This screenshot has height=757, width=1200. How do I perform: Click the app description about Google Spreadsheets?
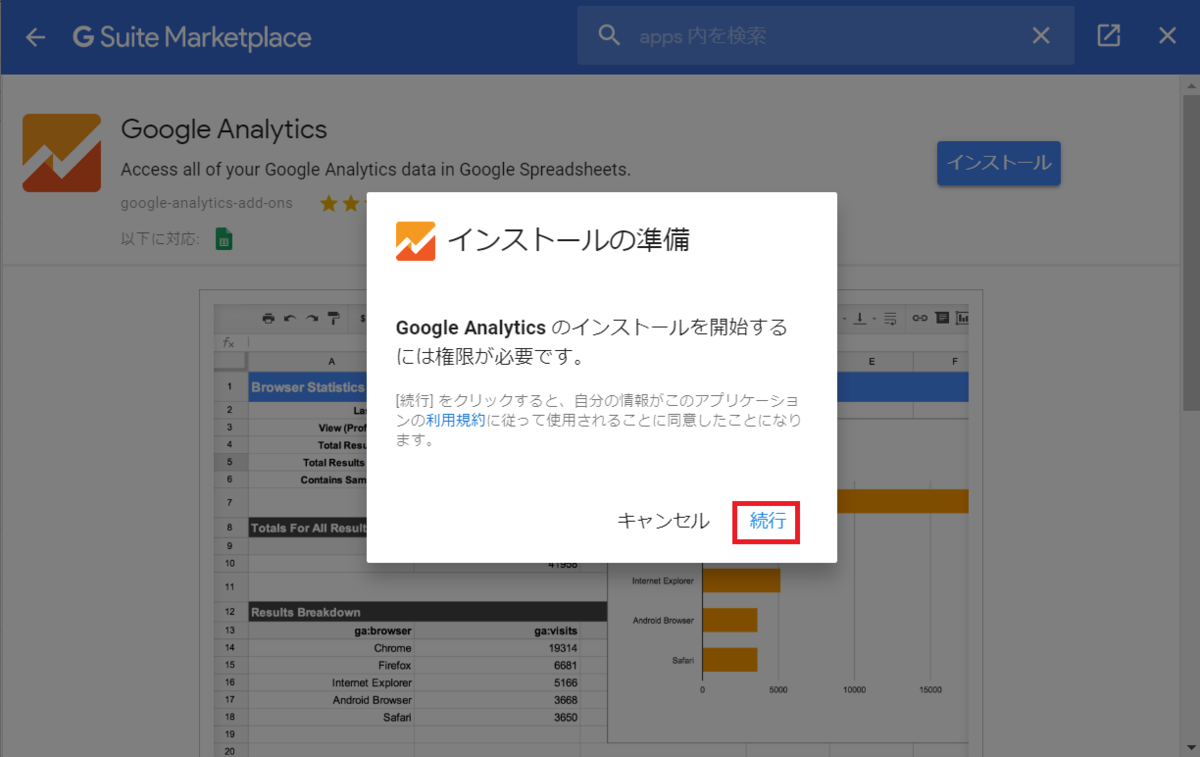[x=376, y=169]
